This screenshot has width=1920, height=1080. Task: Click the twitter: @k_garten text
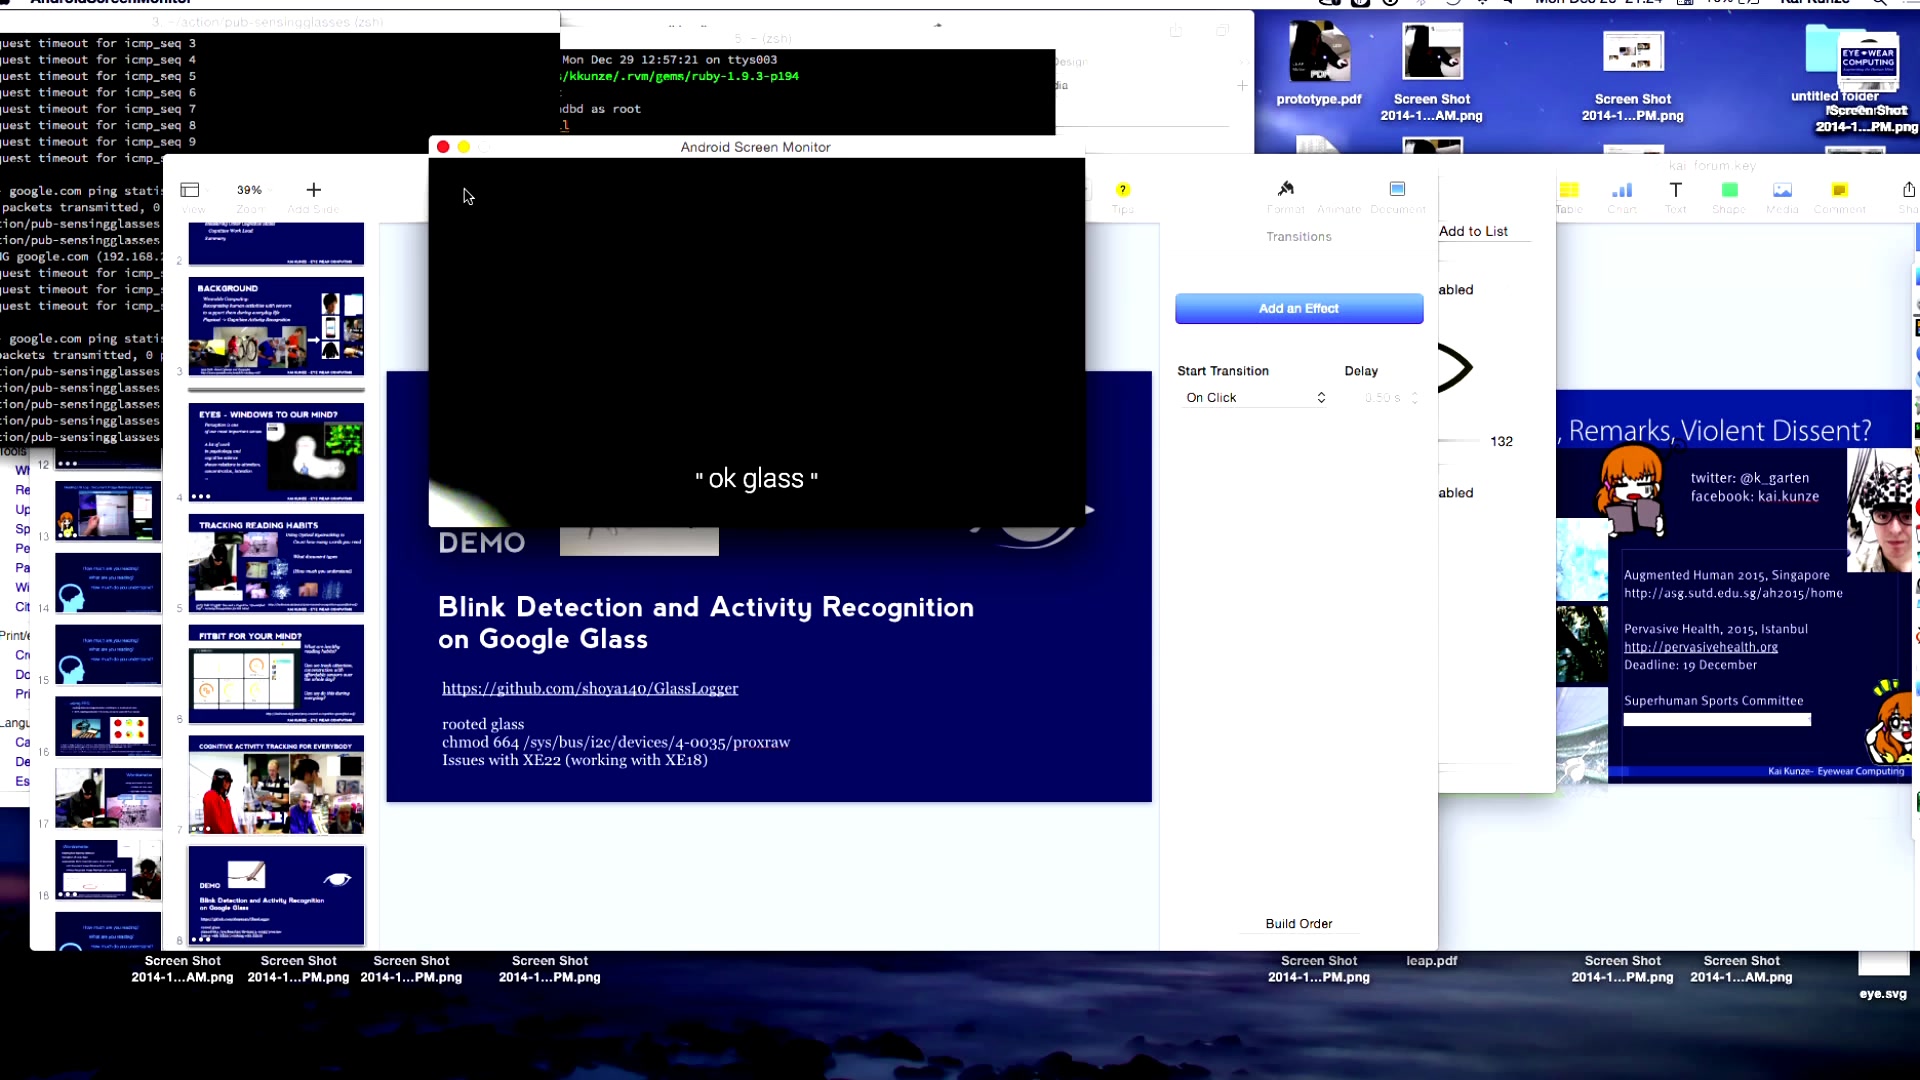(1749, 478)
